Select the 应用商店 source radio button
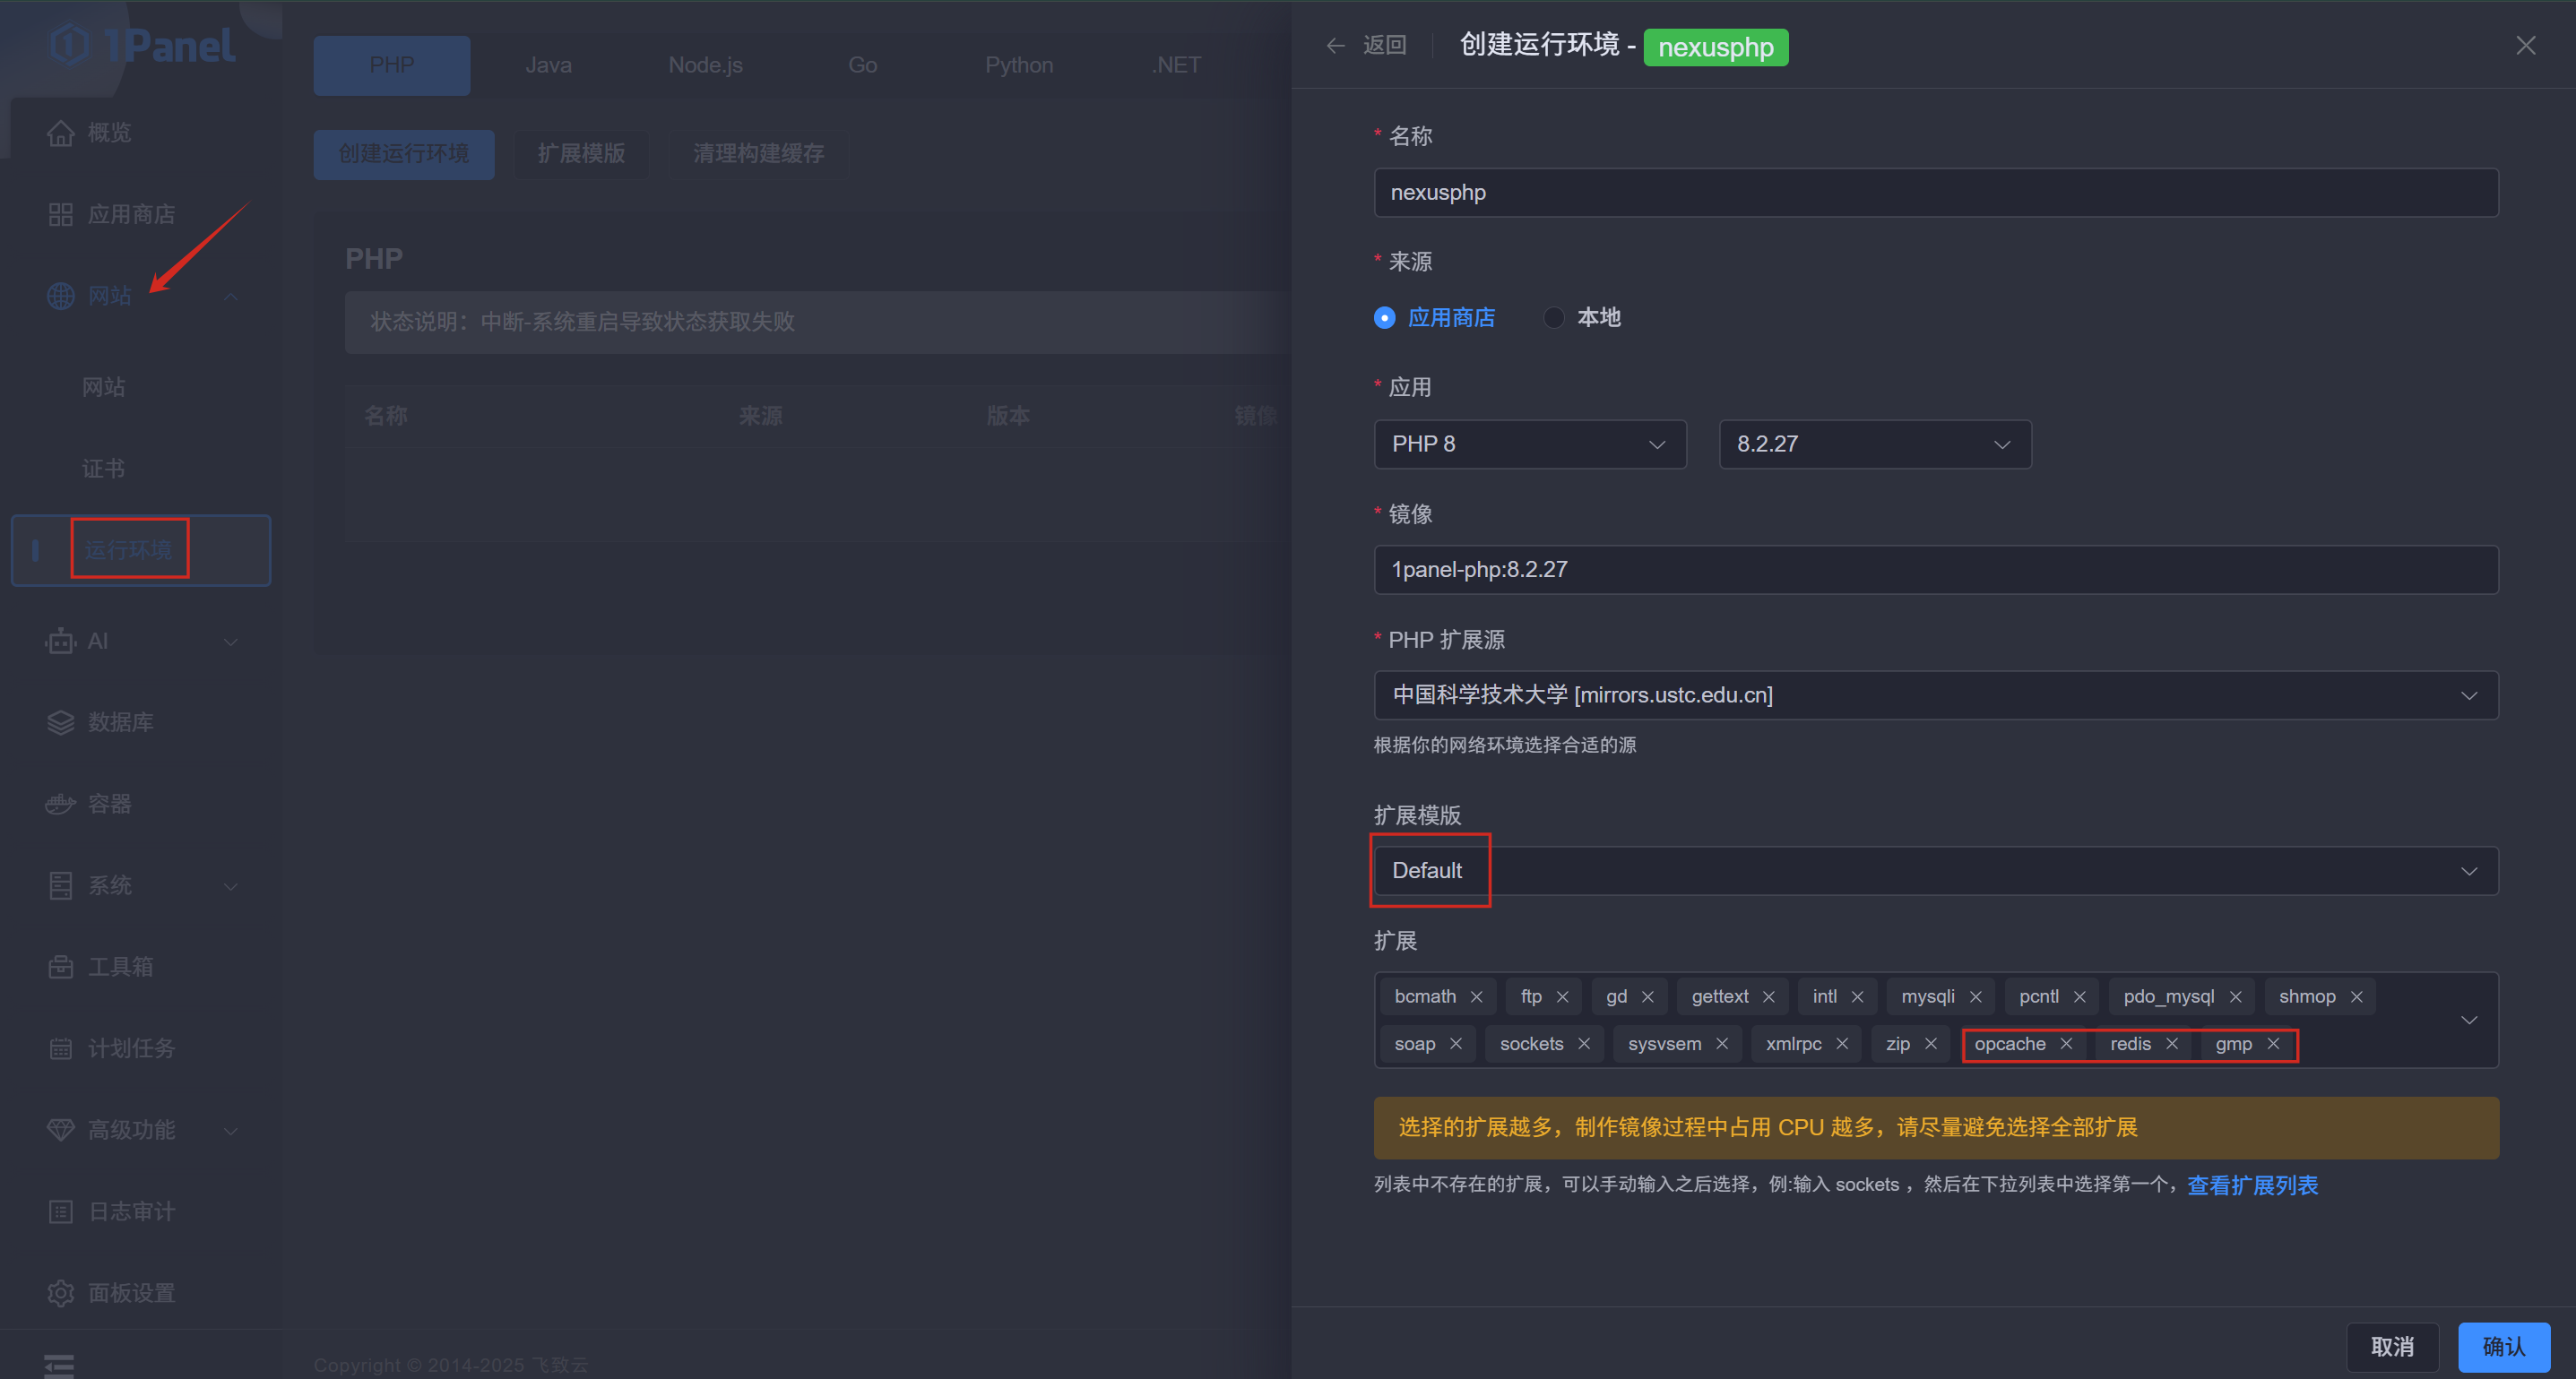Image resolution: width=2576 pixels, height=1379 pixels. pos(1384,317)
